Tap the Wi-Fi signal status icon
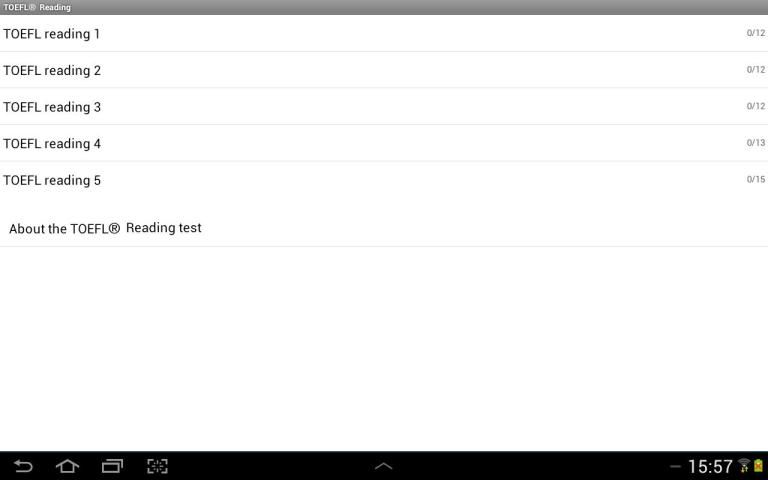The image size is (768, 480). coord(744,465)
